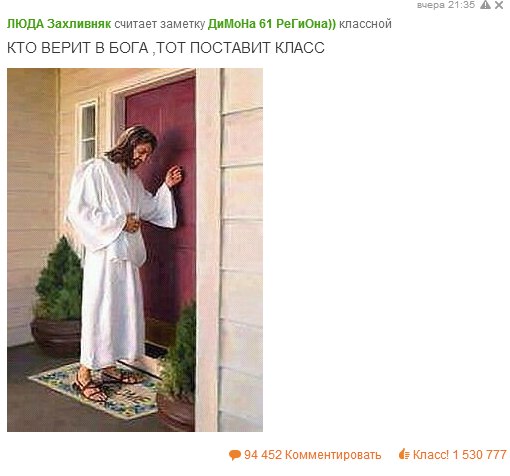Open the note titled КТО ВЕРИТ В БОГА
The width and height of the screenshot is (510, 476).
tap(166, 48)
